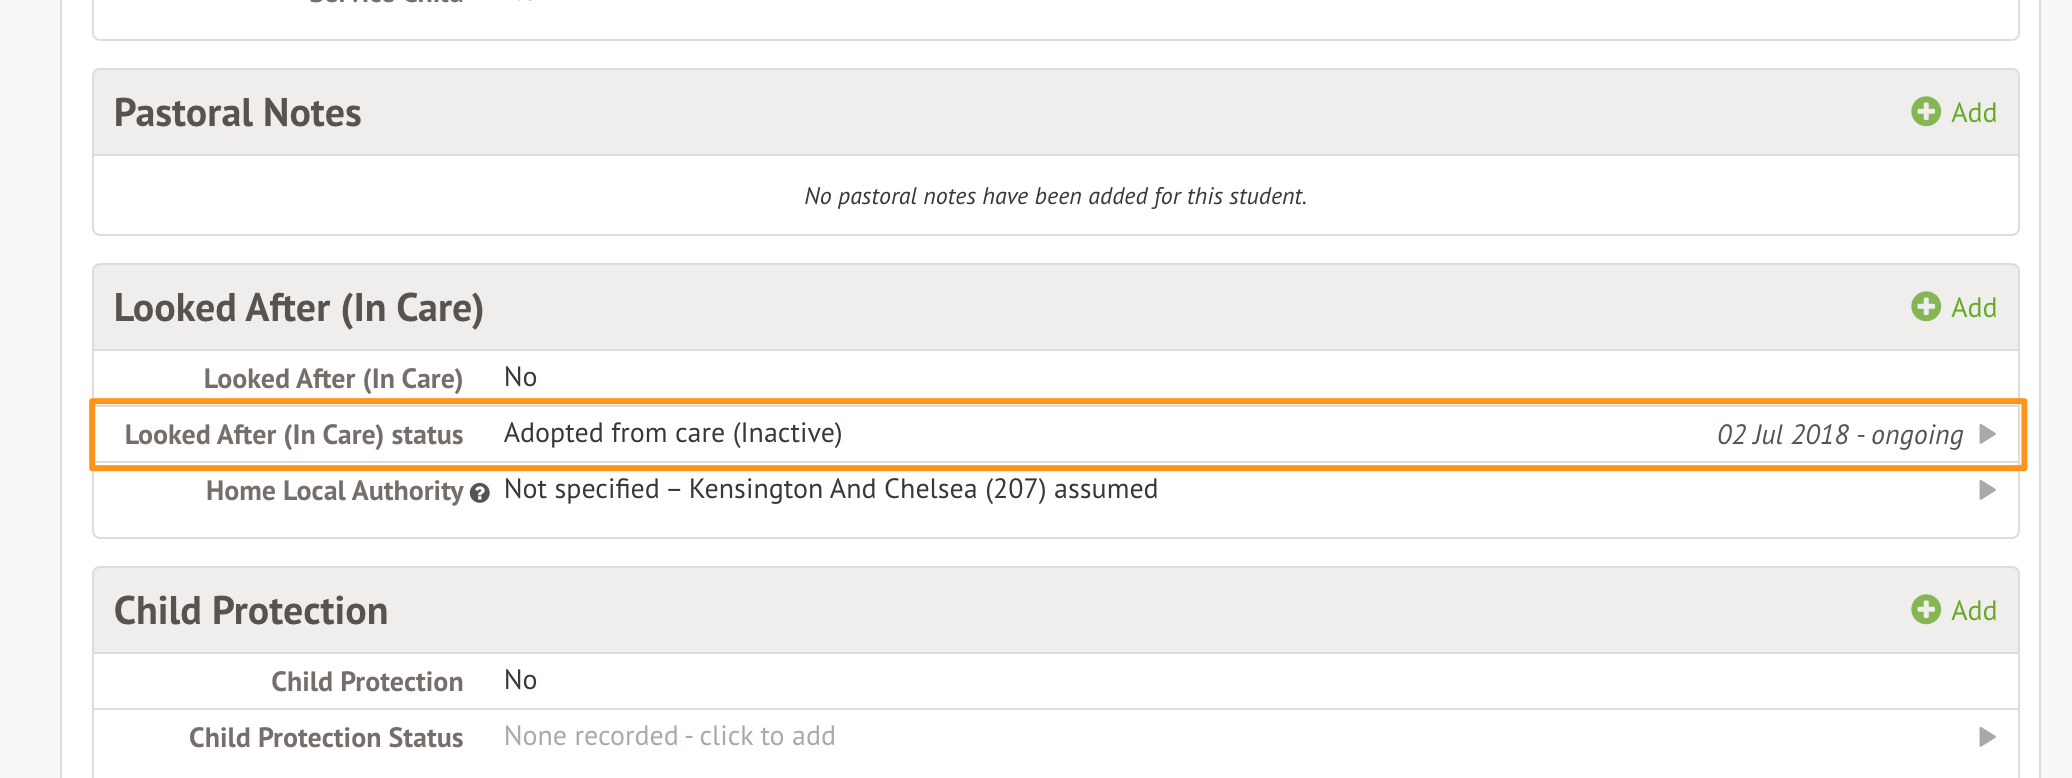The height and width of the screenshot is (778, 2072).
Task: Select the Looked After (In Care) section header
Action: coord(298,308)
